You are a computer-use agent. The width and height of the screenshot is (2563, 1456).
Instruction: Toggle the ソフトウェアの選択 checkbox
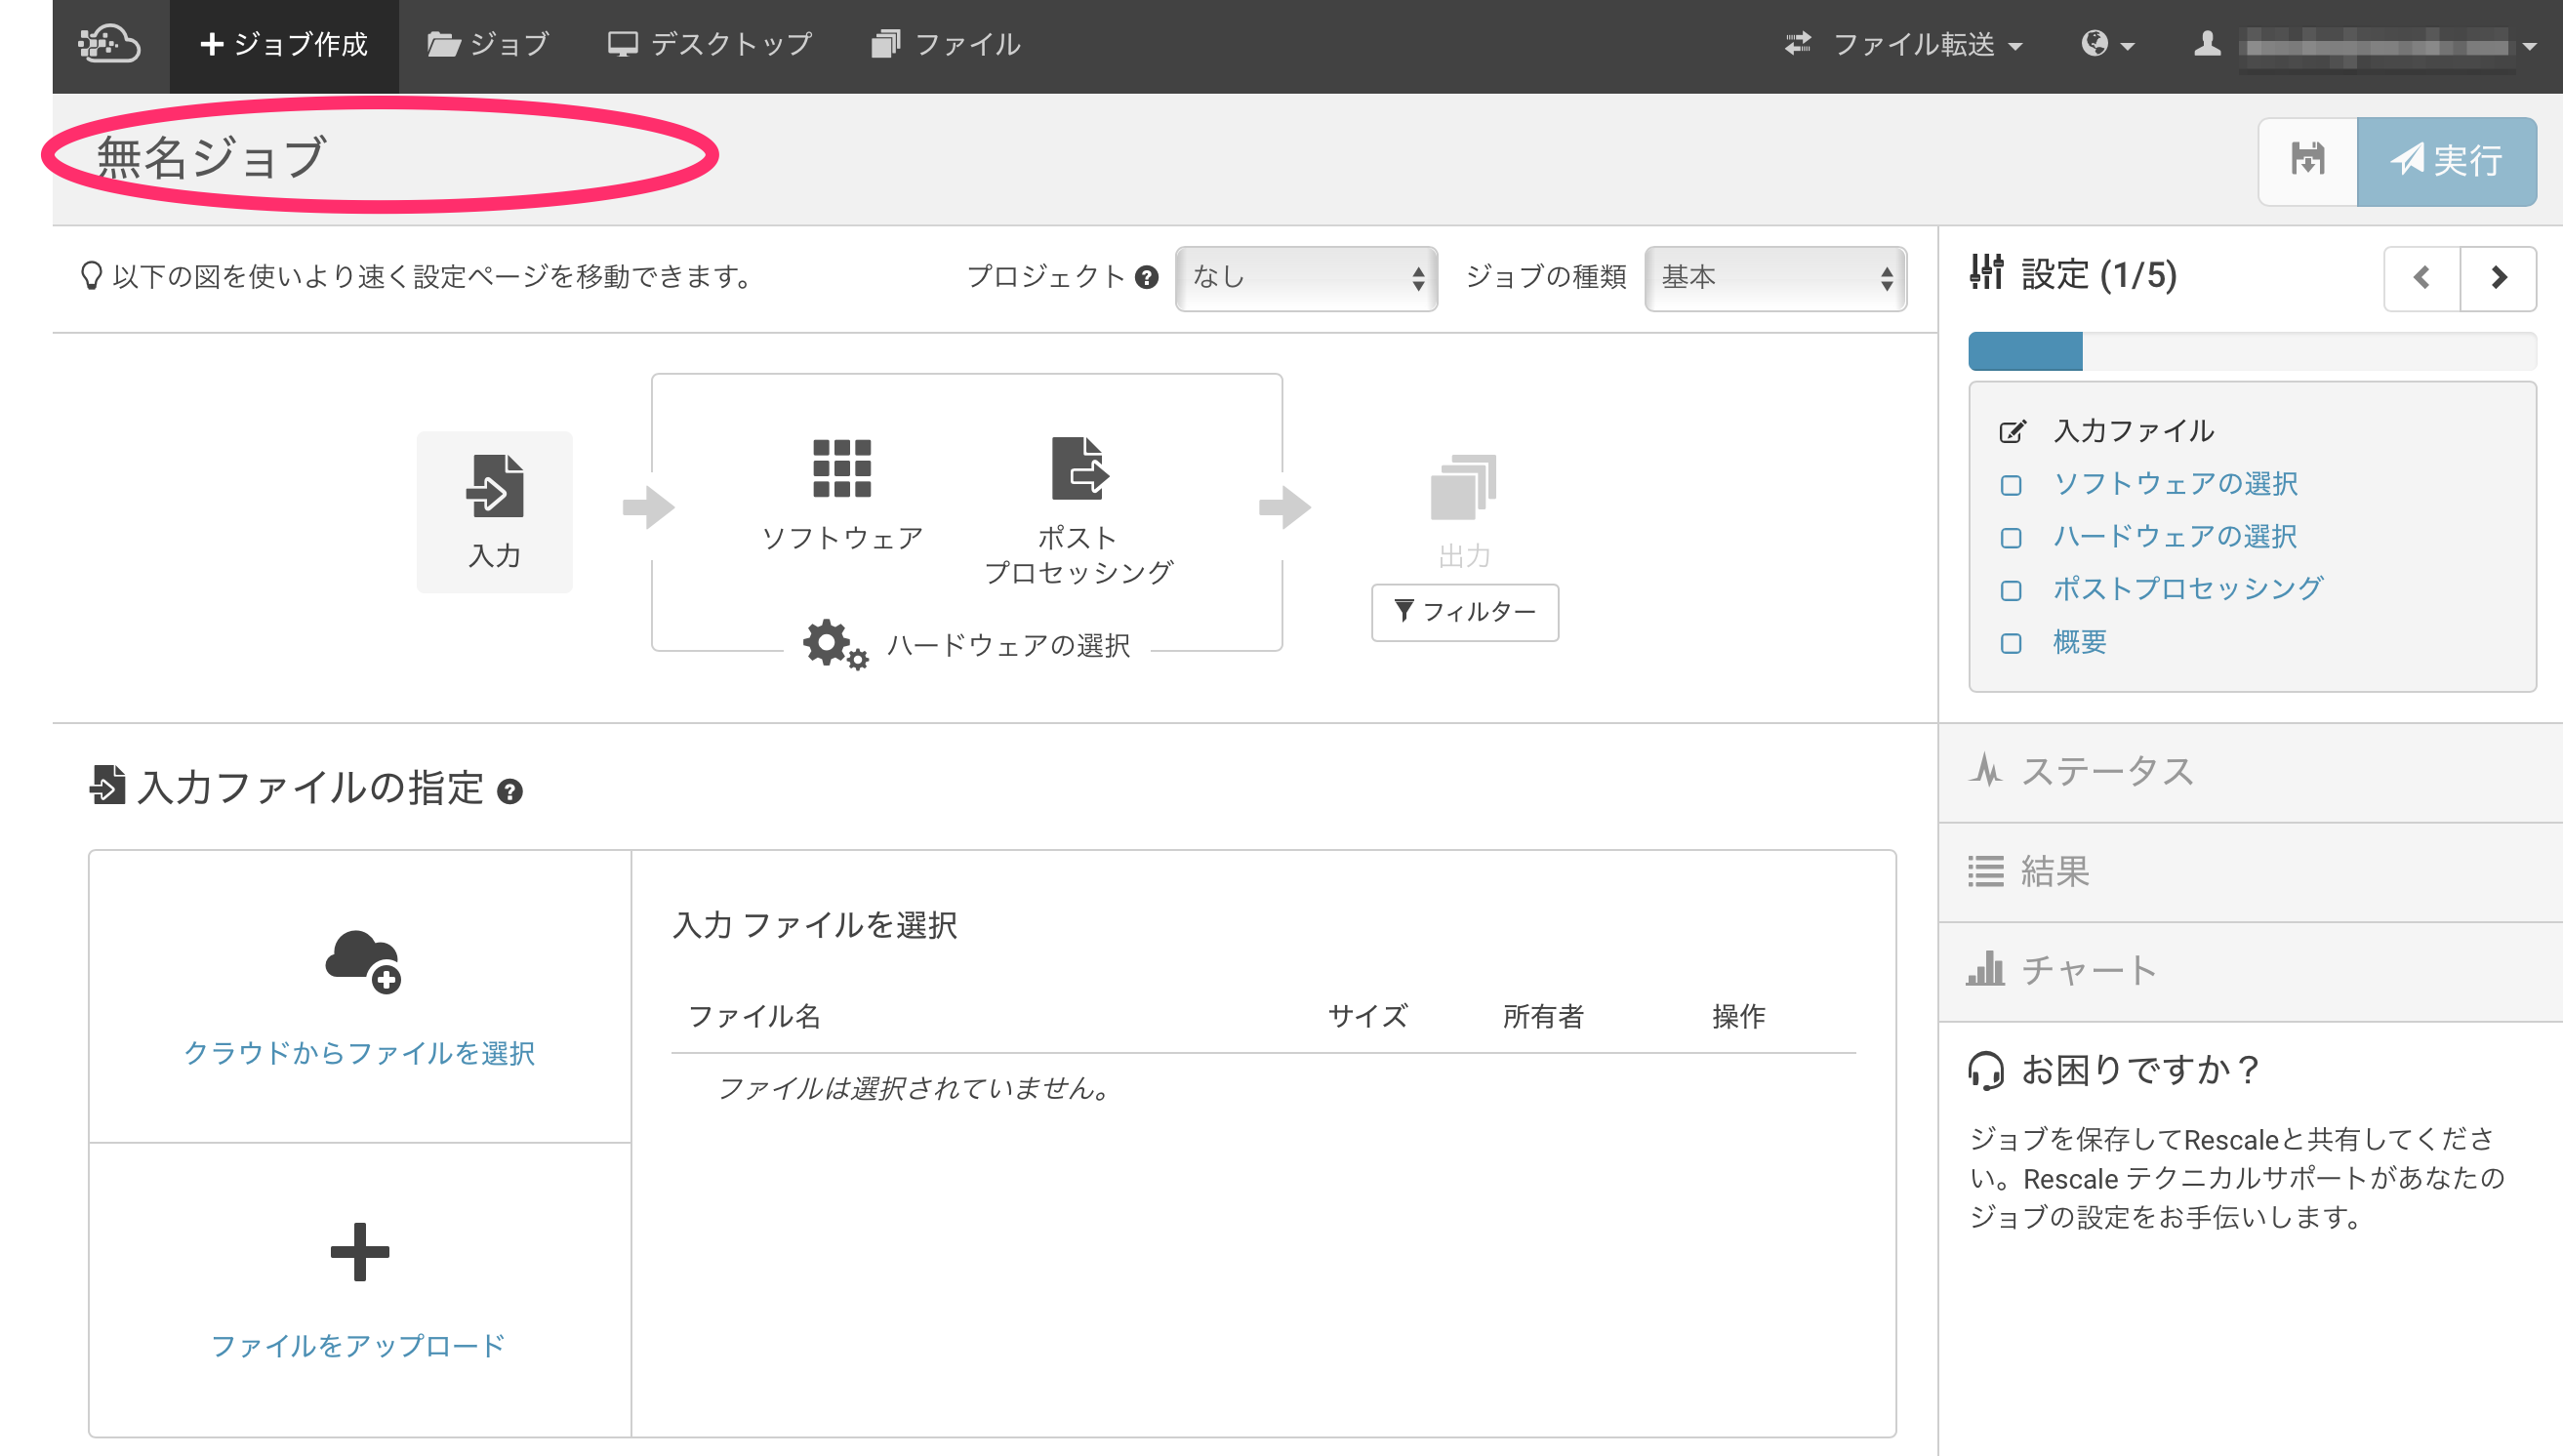2011,485
